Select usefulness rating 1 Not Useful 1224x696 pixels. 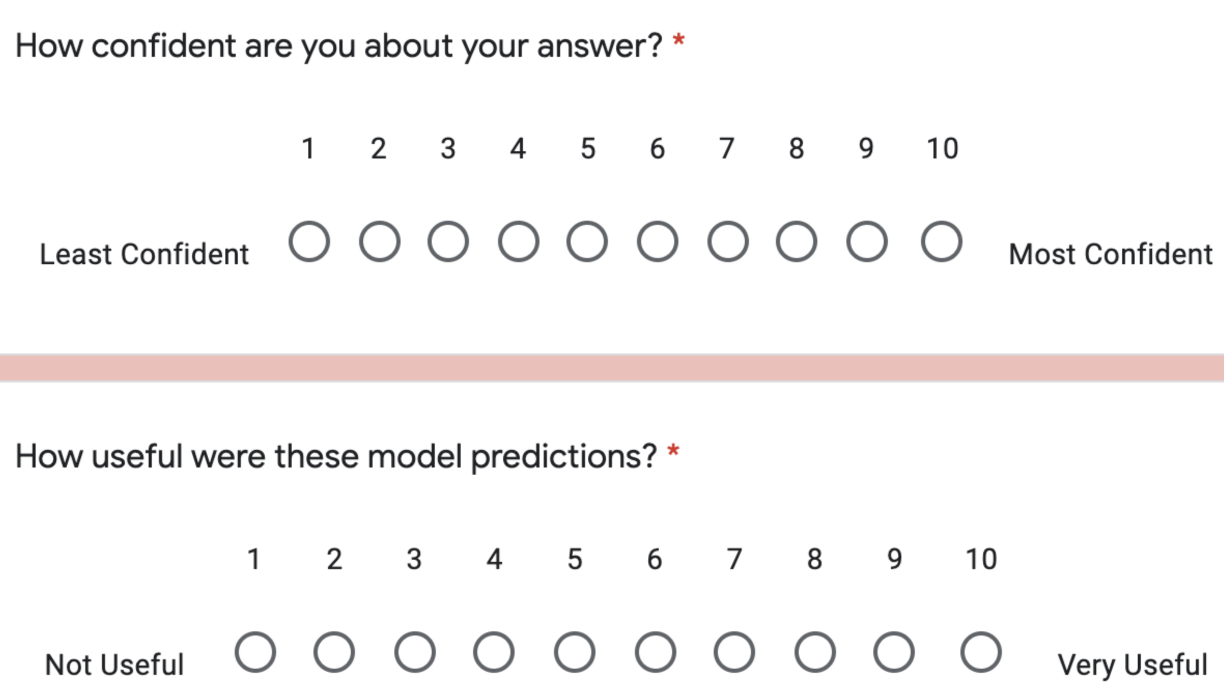(x=255, y=653)
